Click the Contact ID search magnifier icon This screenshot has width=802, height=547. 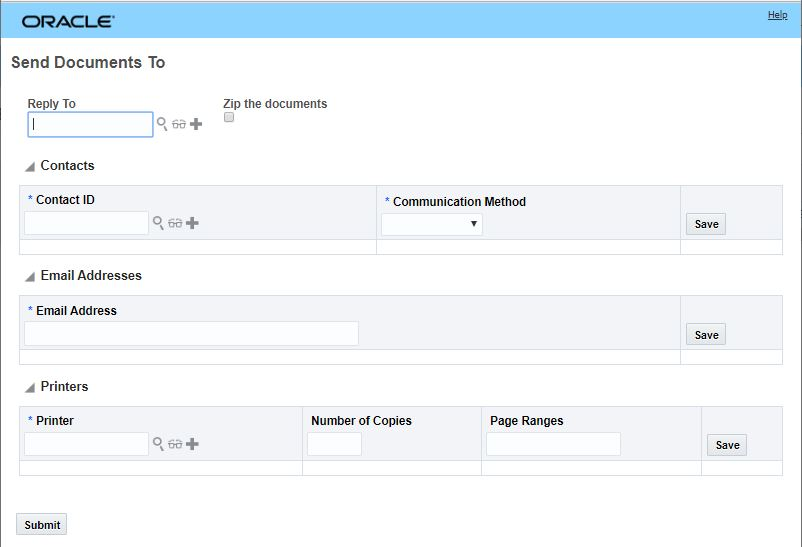pos(158,223)
